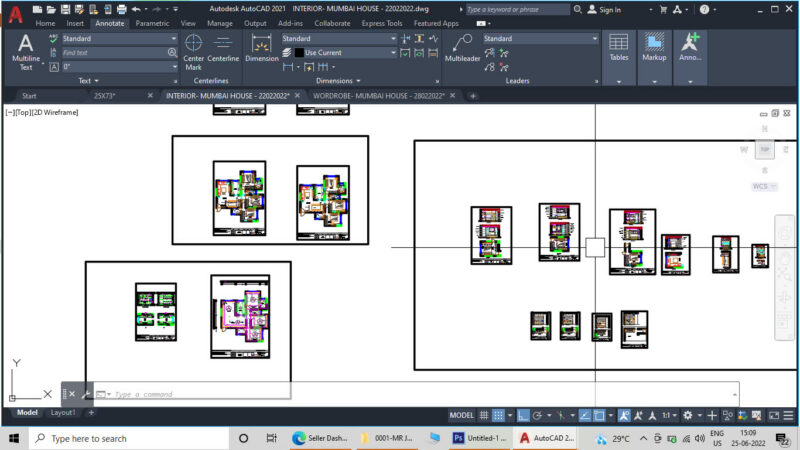Open the annotation scale 1:1 dropdown
The height and width of the screenshot is (450, 800).
(669, 415)
